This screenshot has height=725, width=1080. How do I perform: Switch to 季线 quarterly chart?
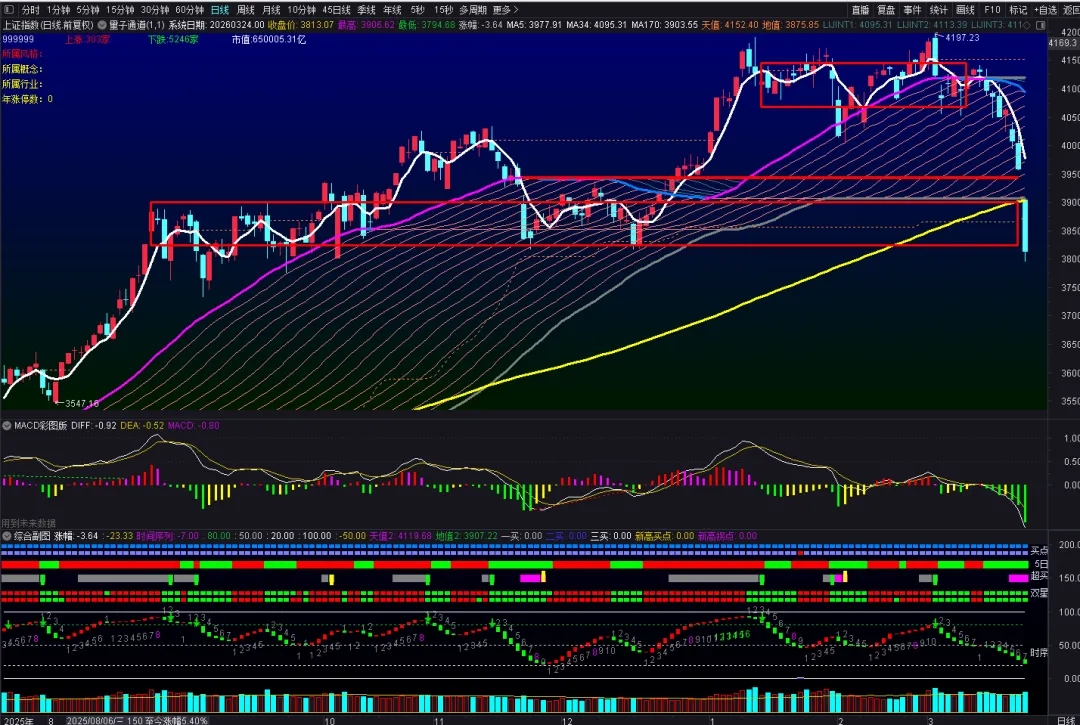pos(366,10)
